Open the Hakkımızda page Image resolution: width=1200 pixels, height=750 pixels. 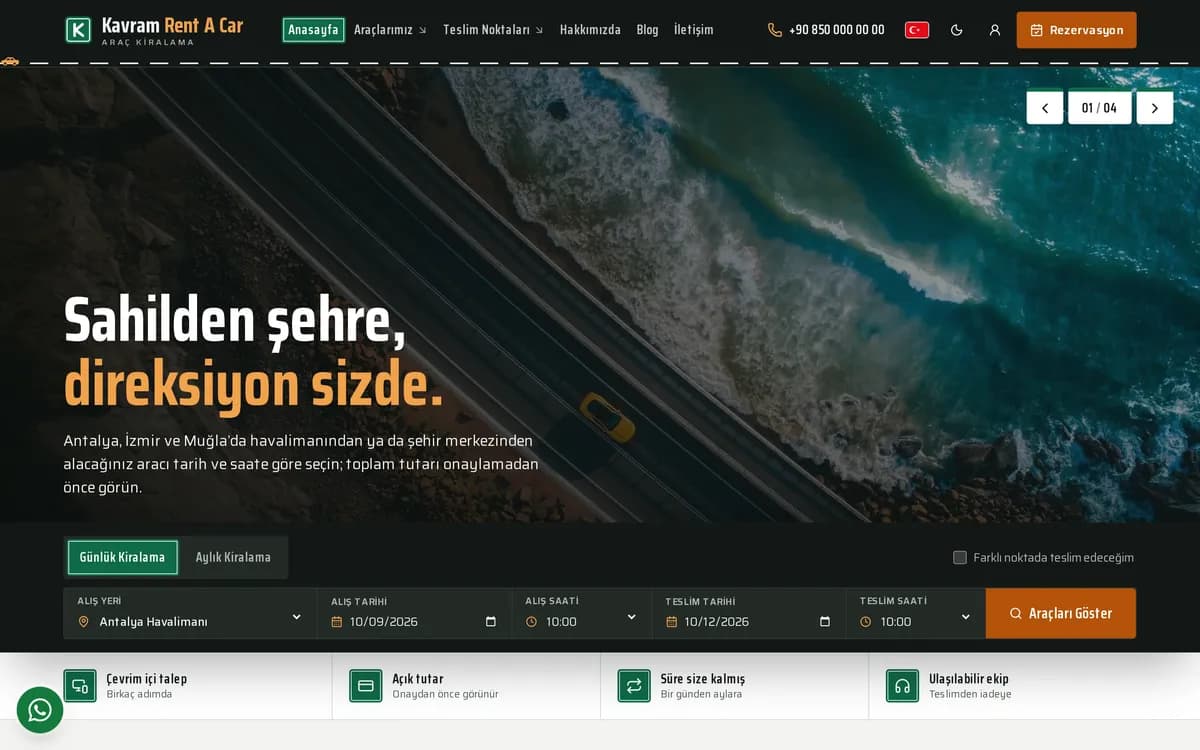point(590,30)
